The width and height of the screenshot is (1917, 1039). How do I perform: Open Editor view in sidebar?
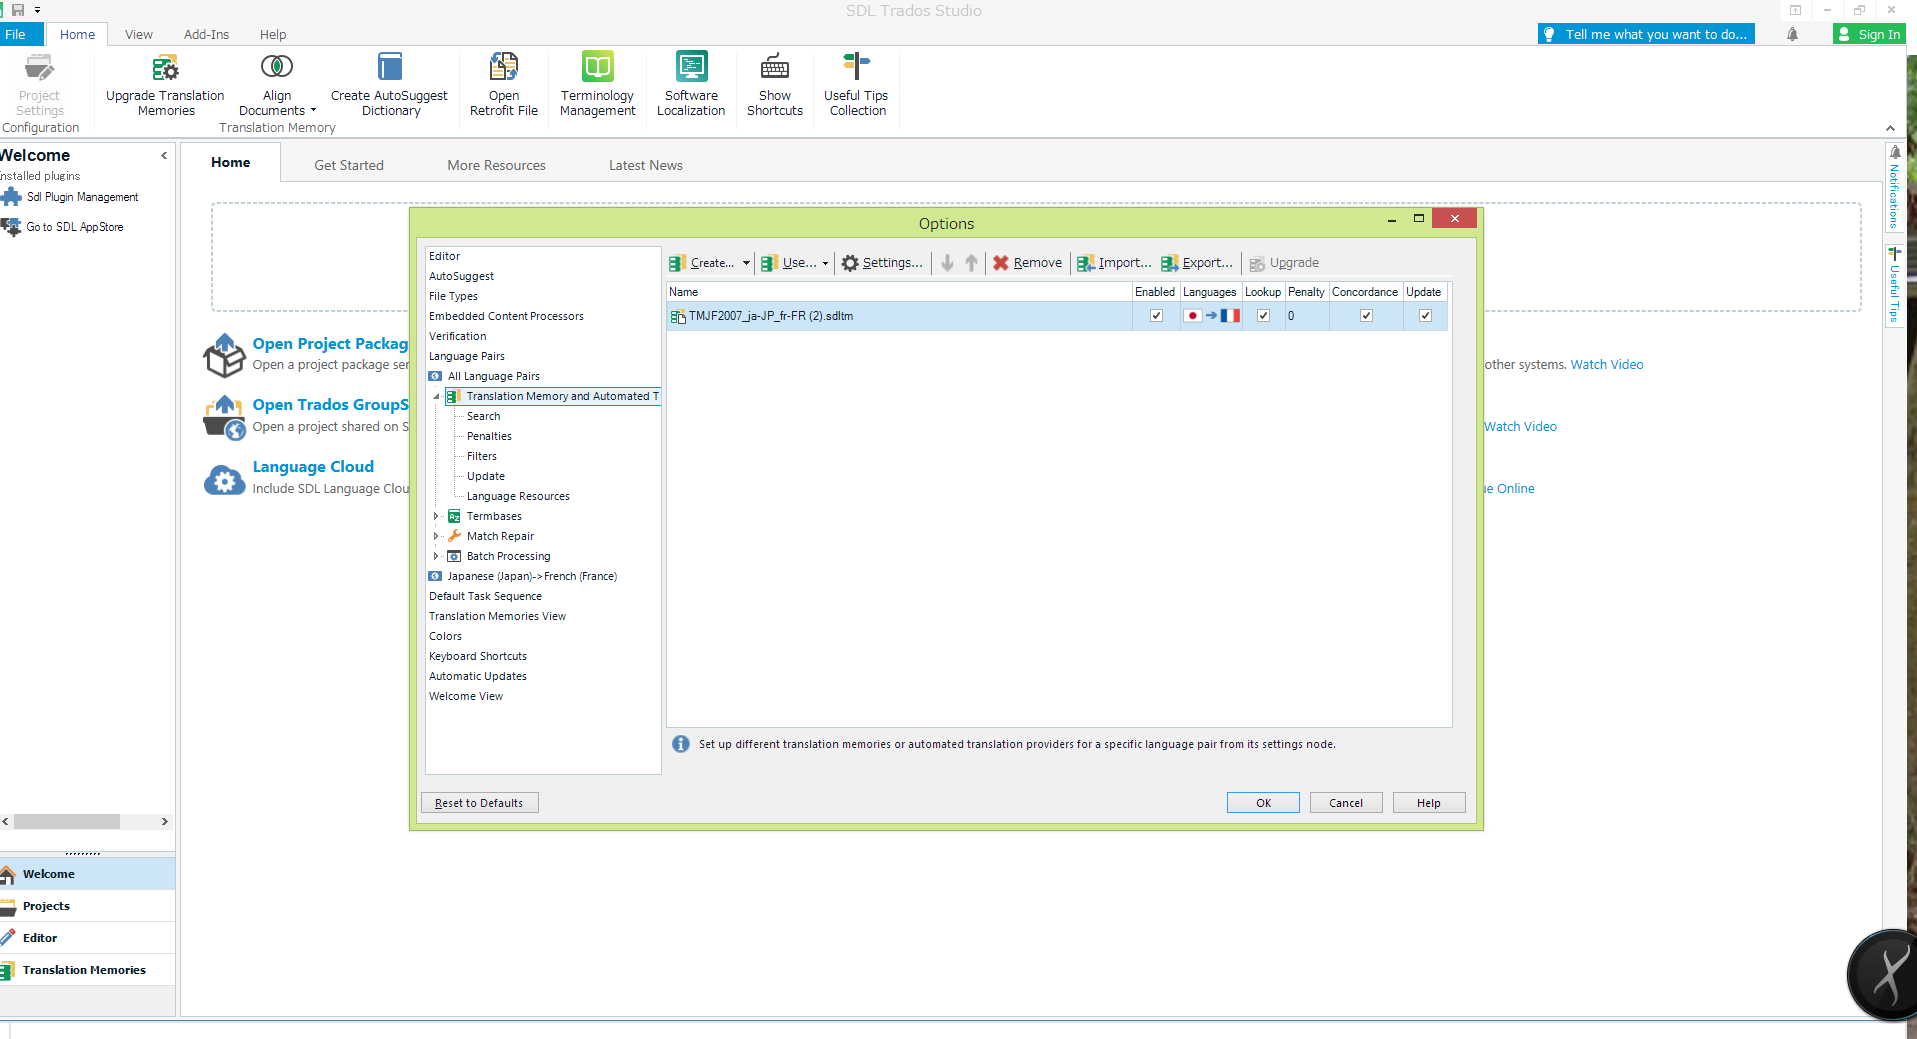[87, 938]
